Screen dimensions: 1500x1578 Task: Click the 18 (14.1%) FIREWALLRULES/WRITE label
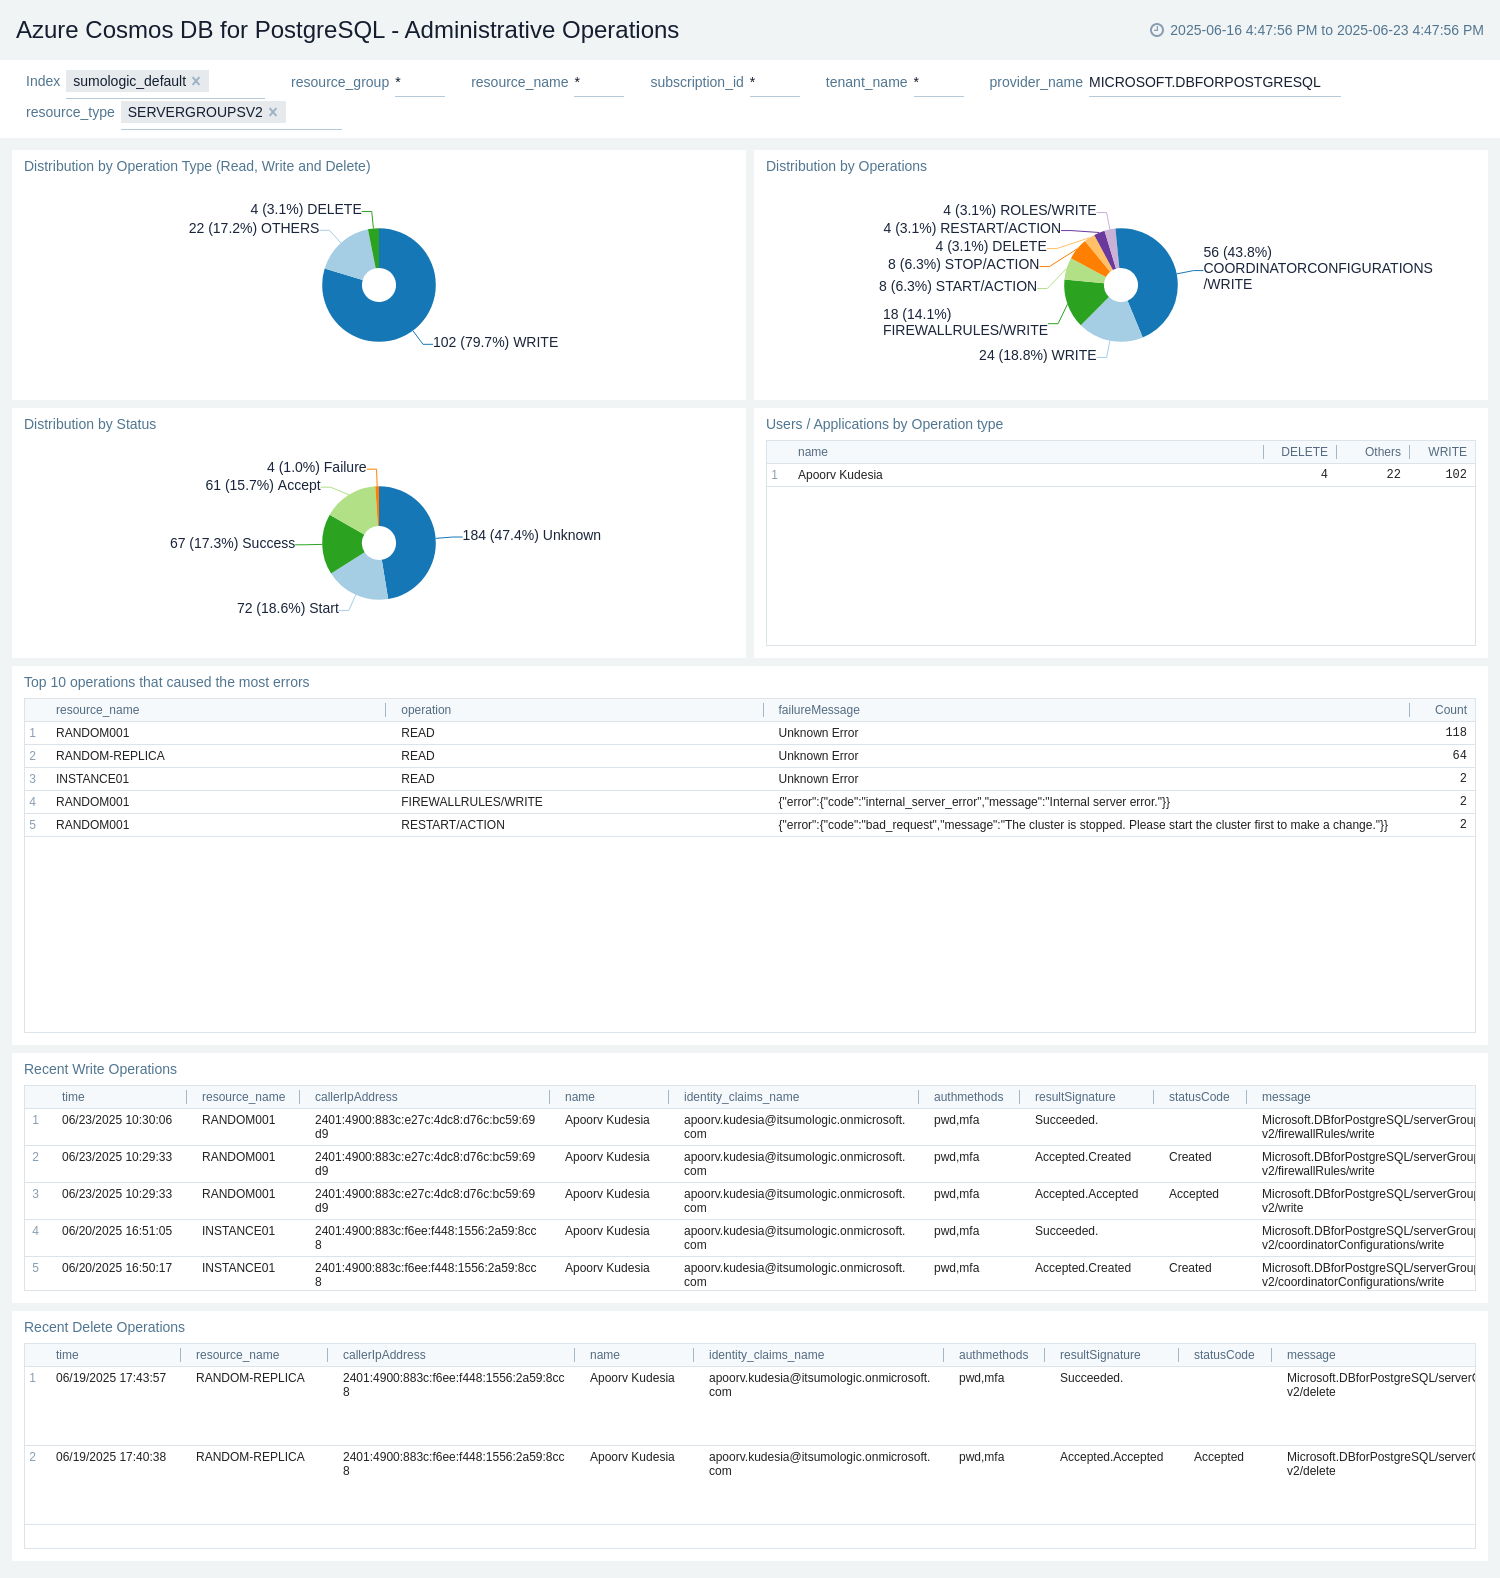click(965, 322)
